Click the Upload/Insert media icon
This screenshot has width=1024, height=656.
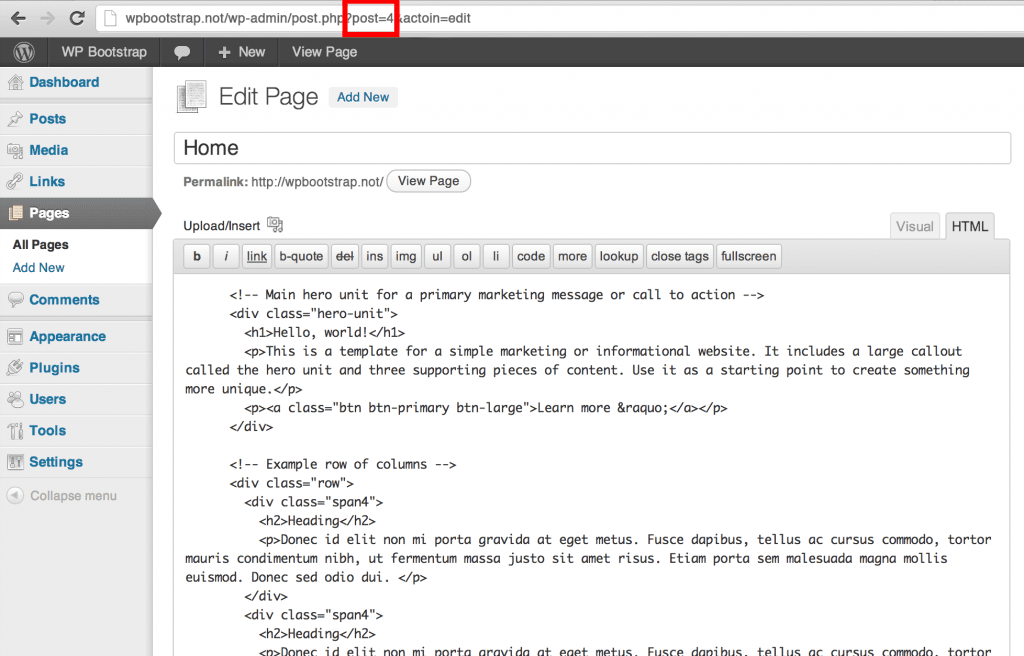tap(276, 225)
